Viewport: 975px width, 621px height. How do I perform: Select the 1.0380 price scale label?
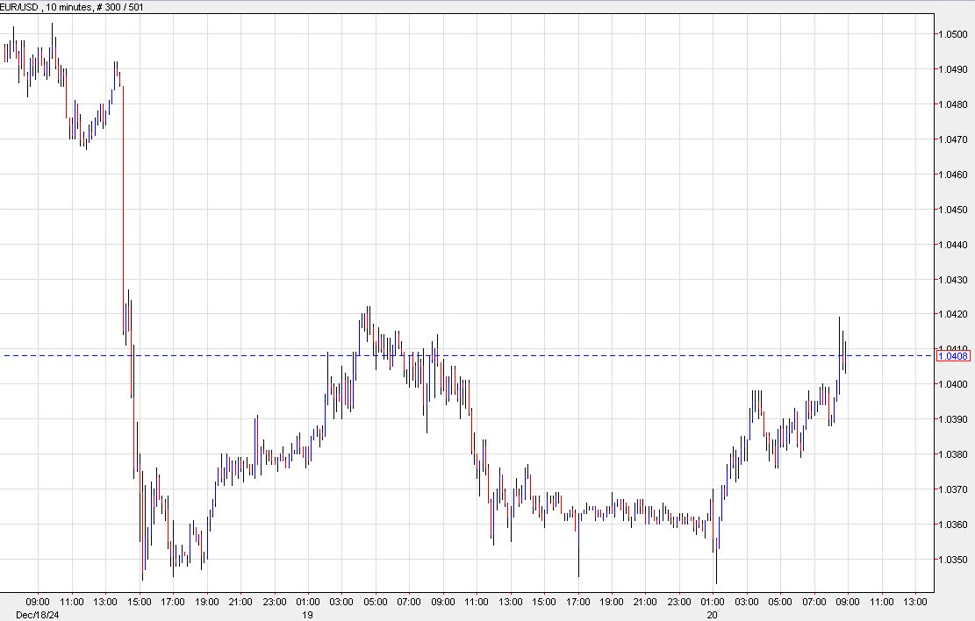click(951, 455)
